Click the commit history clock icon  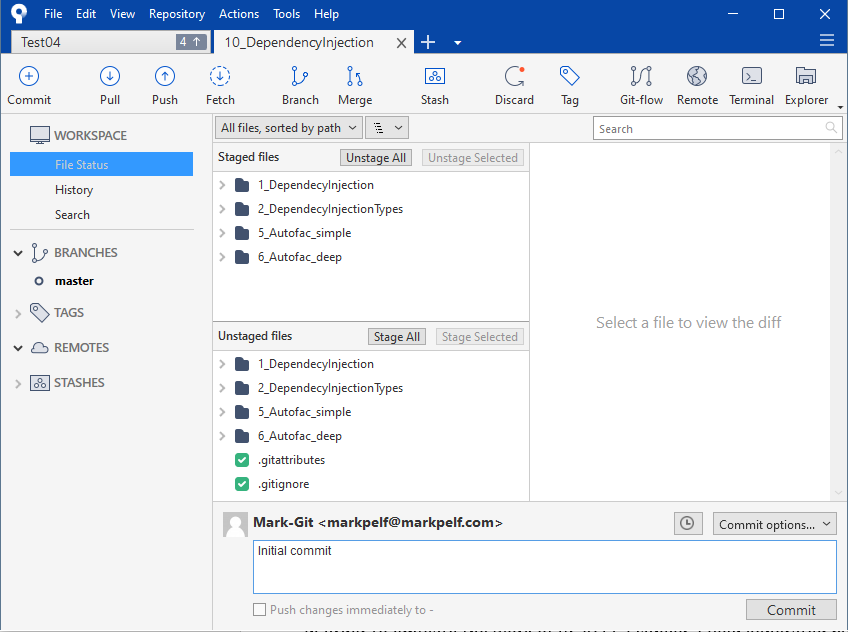click(x=687, y=523)
